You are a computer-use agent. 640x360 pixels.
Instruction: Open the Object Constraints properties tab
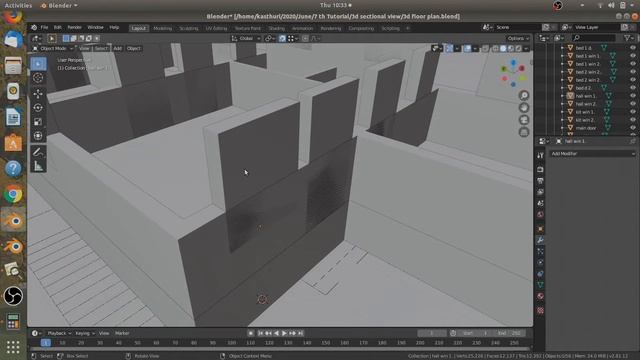pyautogui.click(x=540, y=274)
